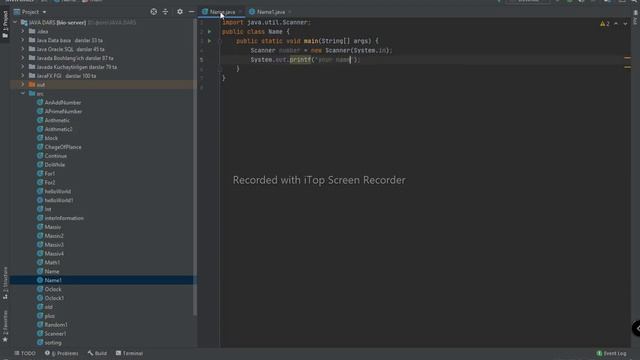The width and height of the screenshot is (640, 360).
Task: Open the Arithmetic class file
Action: [x=57, y=120]
